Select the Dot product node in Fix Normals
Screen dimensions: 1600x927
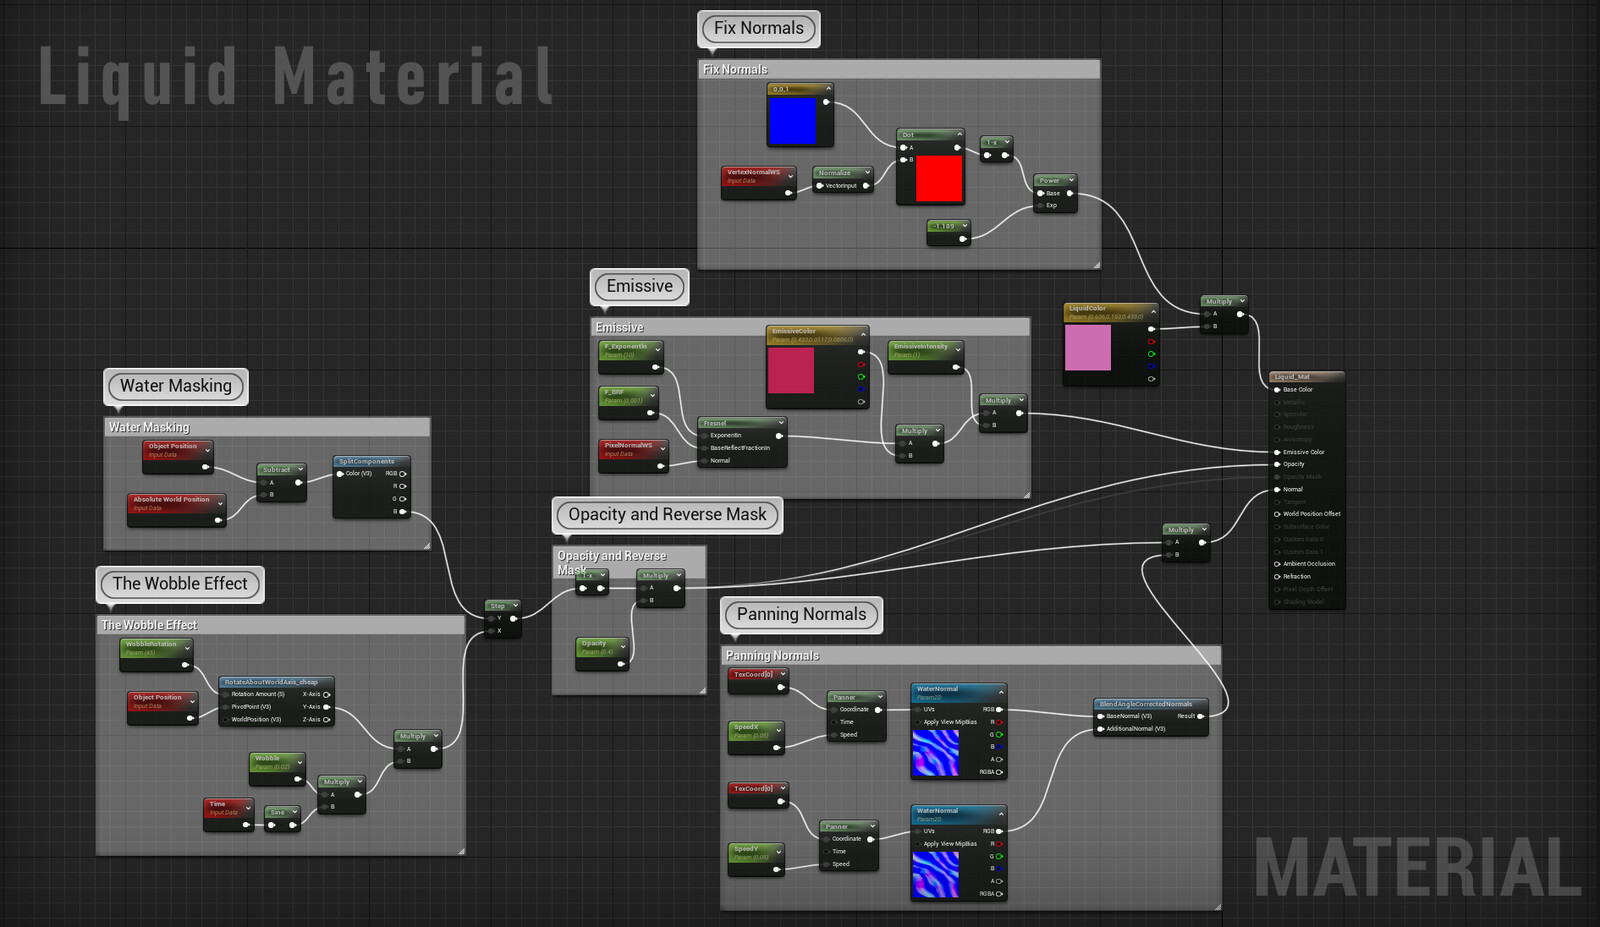pos(929,134)
